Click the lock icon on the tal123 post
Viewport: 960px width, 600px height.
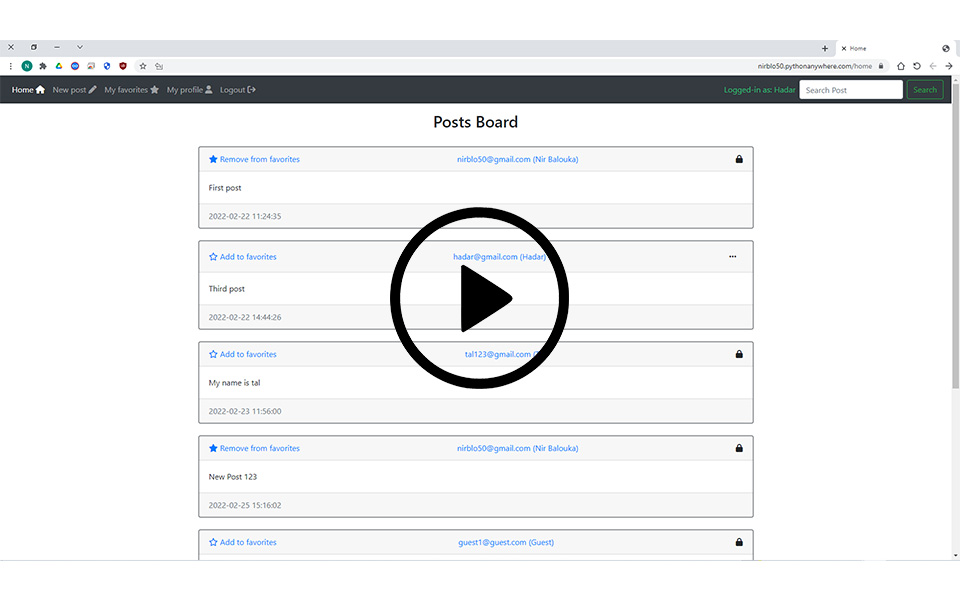[739, 354]
